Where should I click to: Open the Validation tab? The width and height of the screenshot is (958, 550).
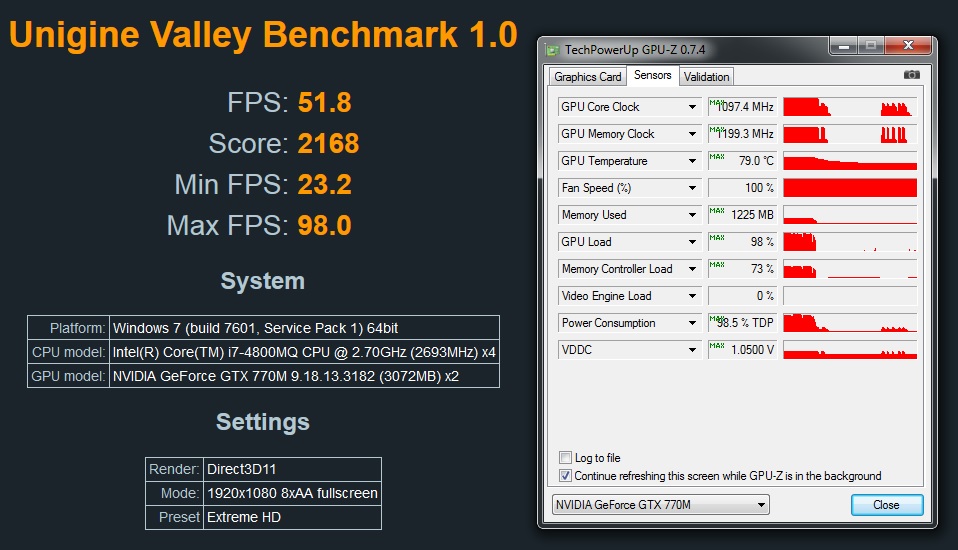706,76
